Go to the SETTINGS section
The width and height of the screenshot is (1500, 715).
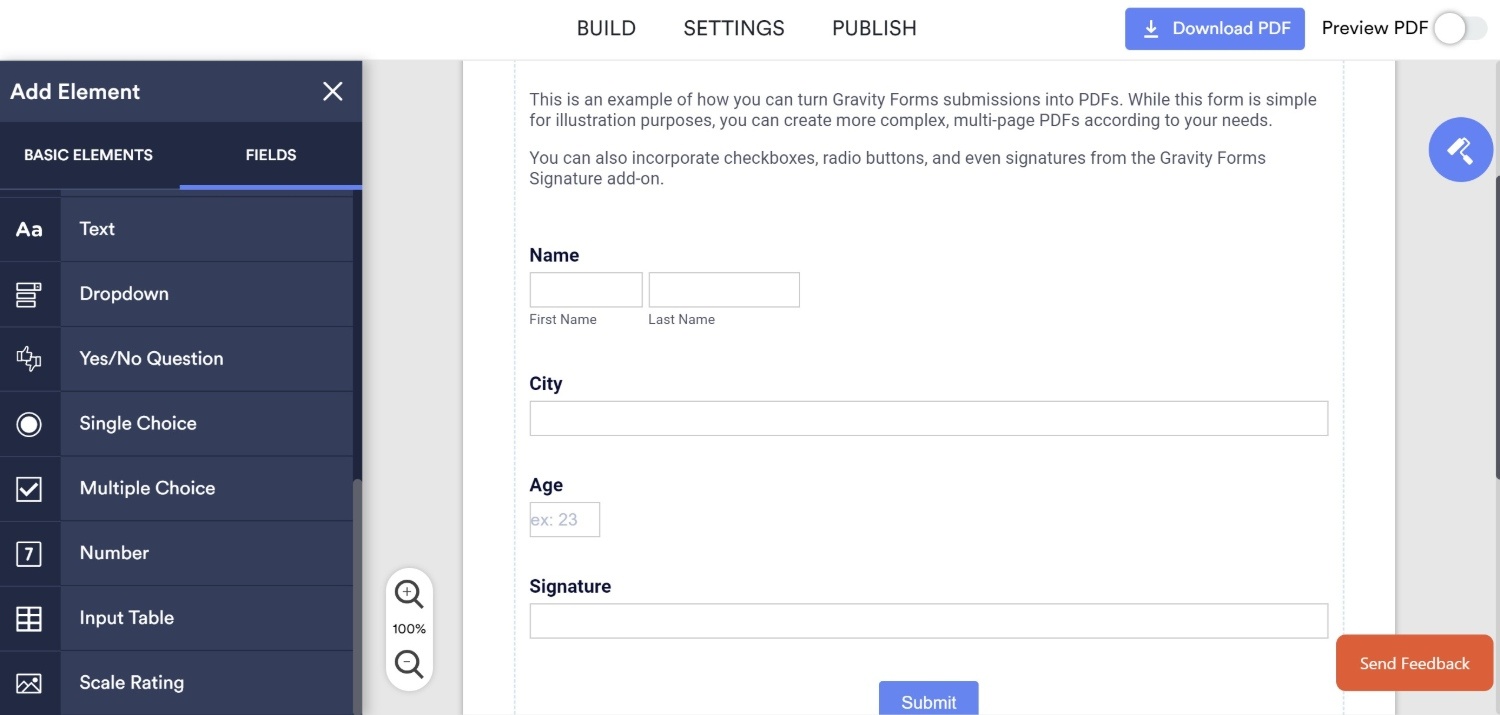733,27
